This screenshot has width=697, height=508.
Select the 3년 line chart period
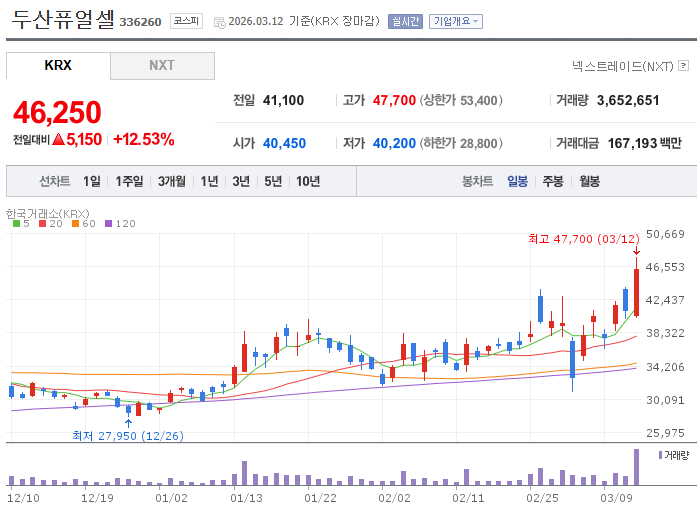tap(241, 181)
